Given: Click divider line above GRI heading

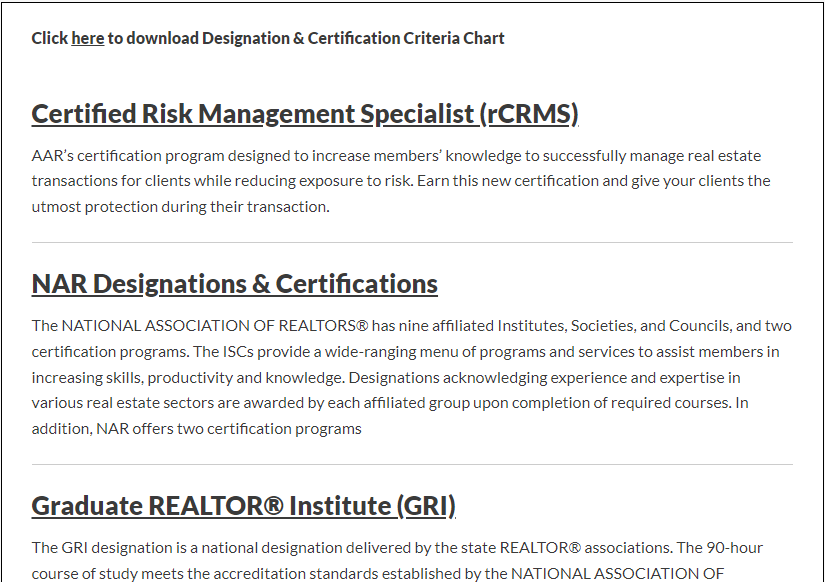Looking at the screenshot, I should click(x=412, y=465).
